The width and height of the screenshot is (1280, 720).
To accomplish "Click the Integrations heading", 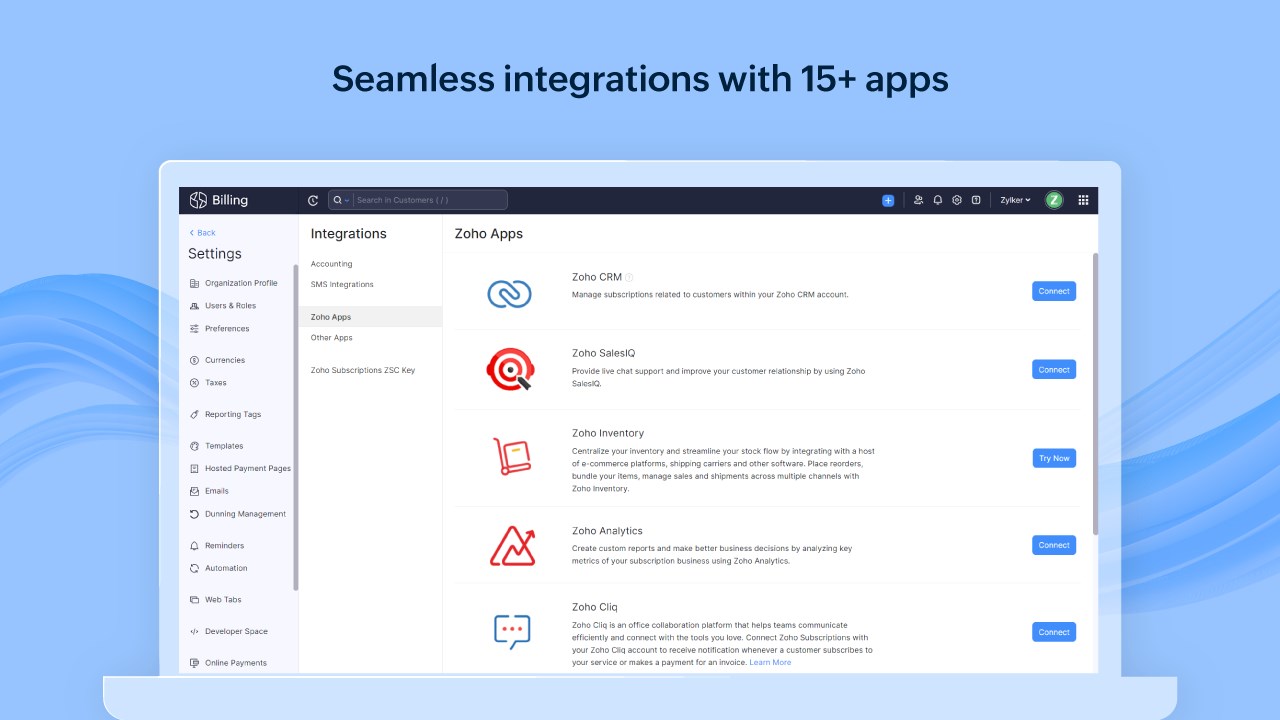I will (348, 234).
